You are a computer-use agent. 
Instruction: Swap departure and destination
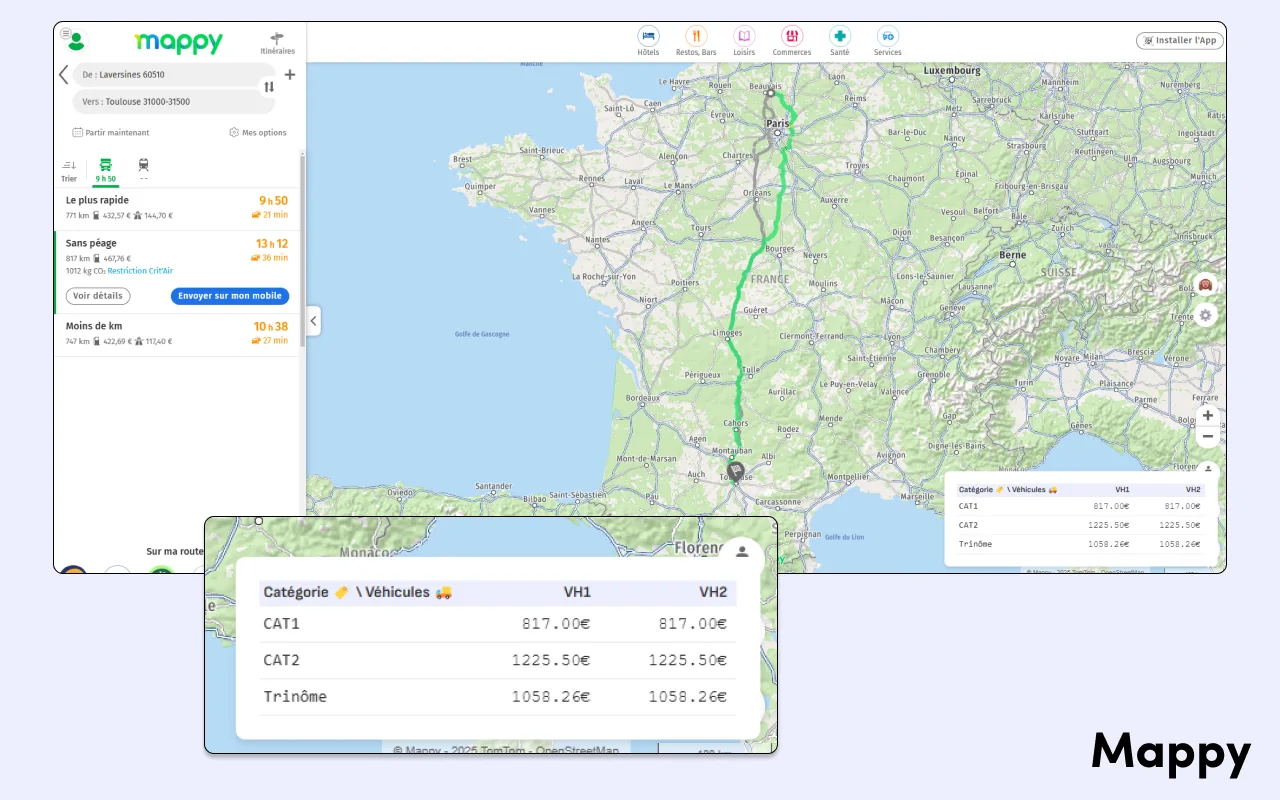(x=269, y=87)
